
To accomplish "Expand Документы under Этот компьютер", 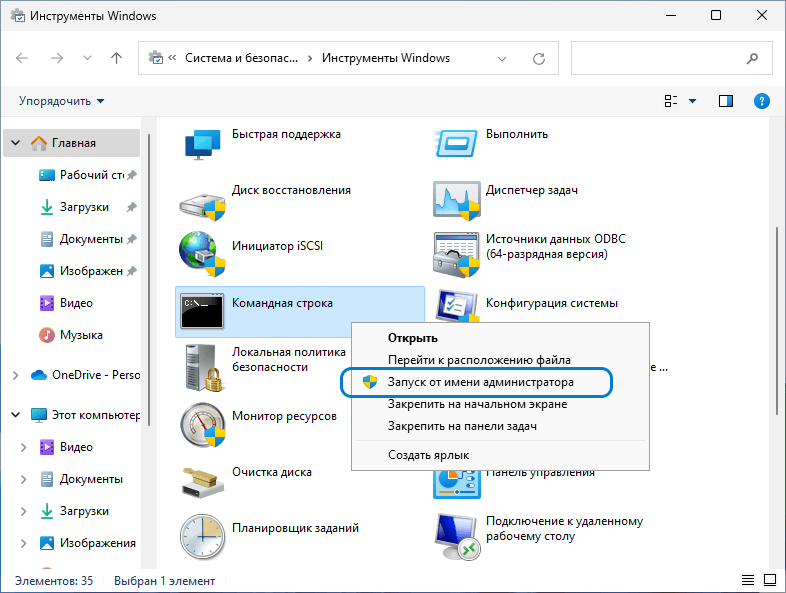I will point(23,479).
